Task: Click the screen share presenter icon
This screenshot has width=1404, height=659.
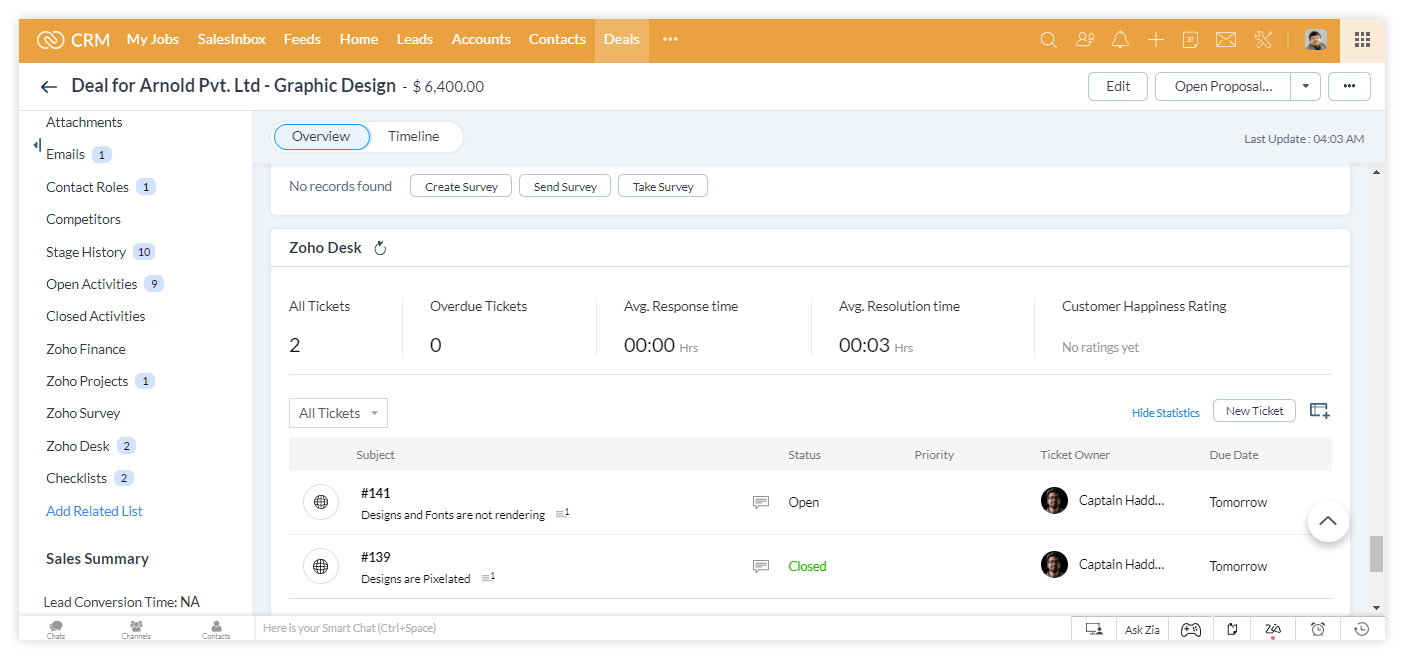Action: 1094,629
